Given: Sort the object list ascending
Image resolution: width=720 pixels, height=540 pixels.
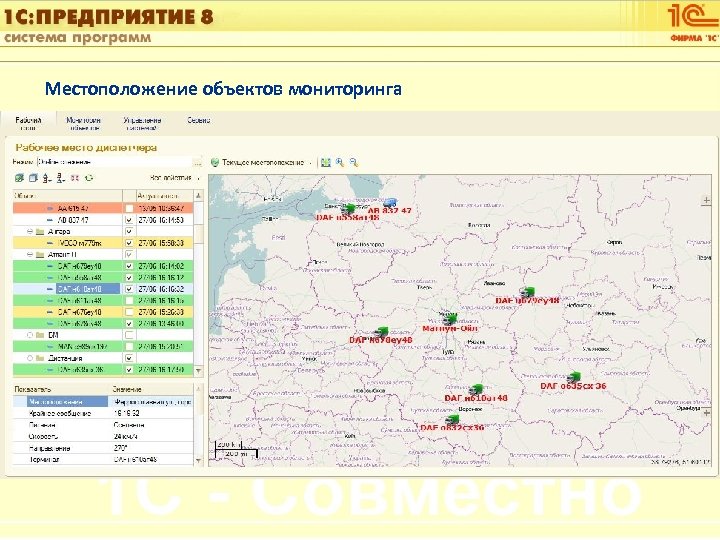Looking at the screenshot, I should coord(47,178).
